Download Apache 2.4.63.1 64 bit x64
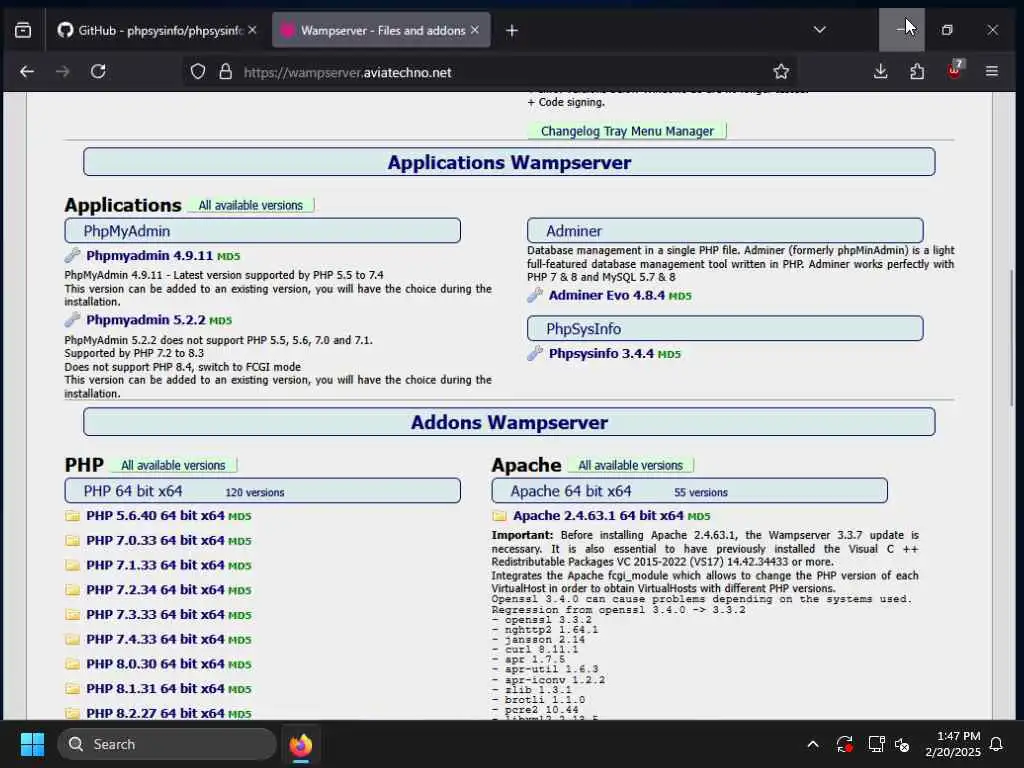Screen dimensions: 1024x768 pos(598,515)
